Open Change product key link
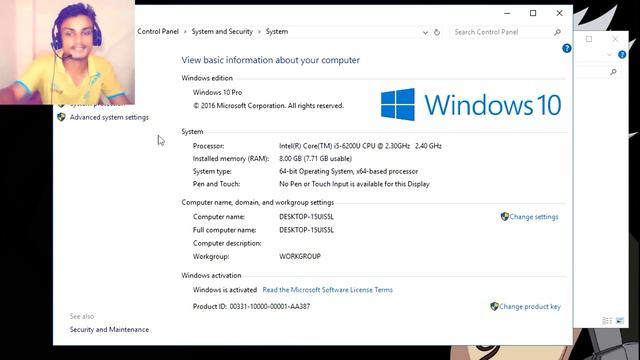 [530, 307]
